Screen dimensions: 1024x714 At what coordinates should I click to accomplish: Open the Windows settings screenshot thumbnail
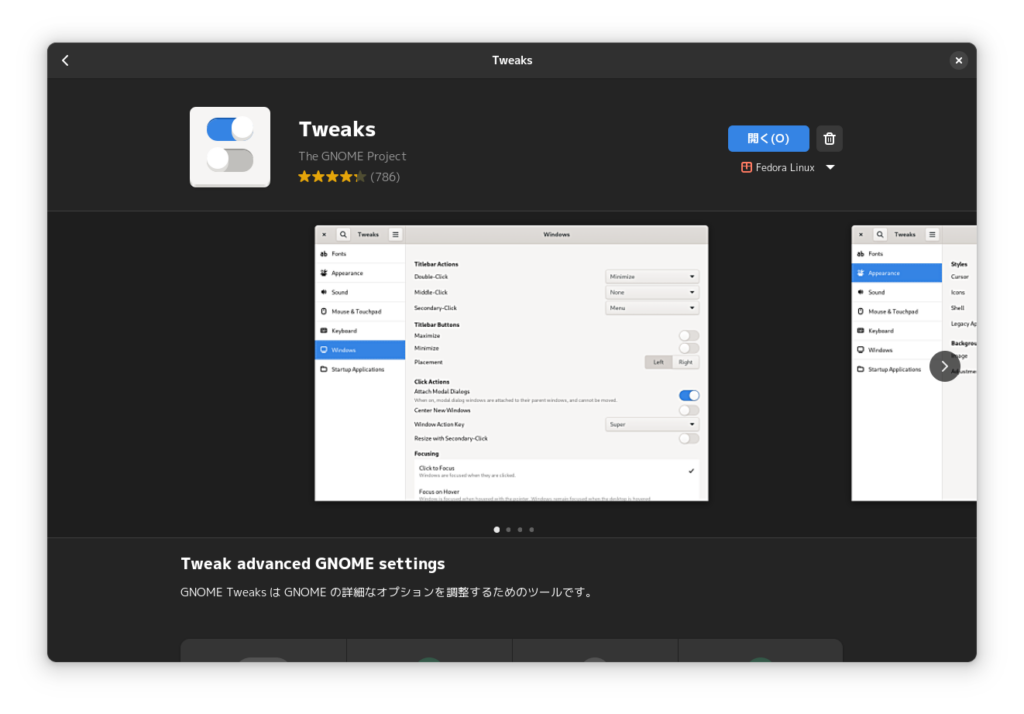tap(511, 363)
